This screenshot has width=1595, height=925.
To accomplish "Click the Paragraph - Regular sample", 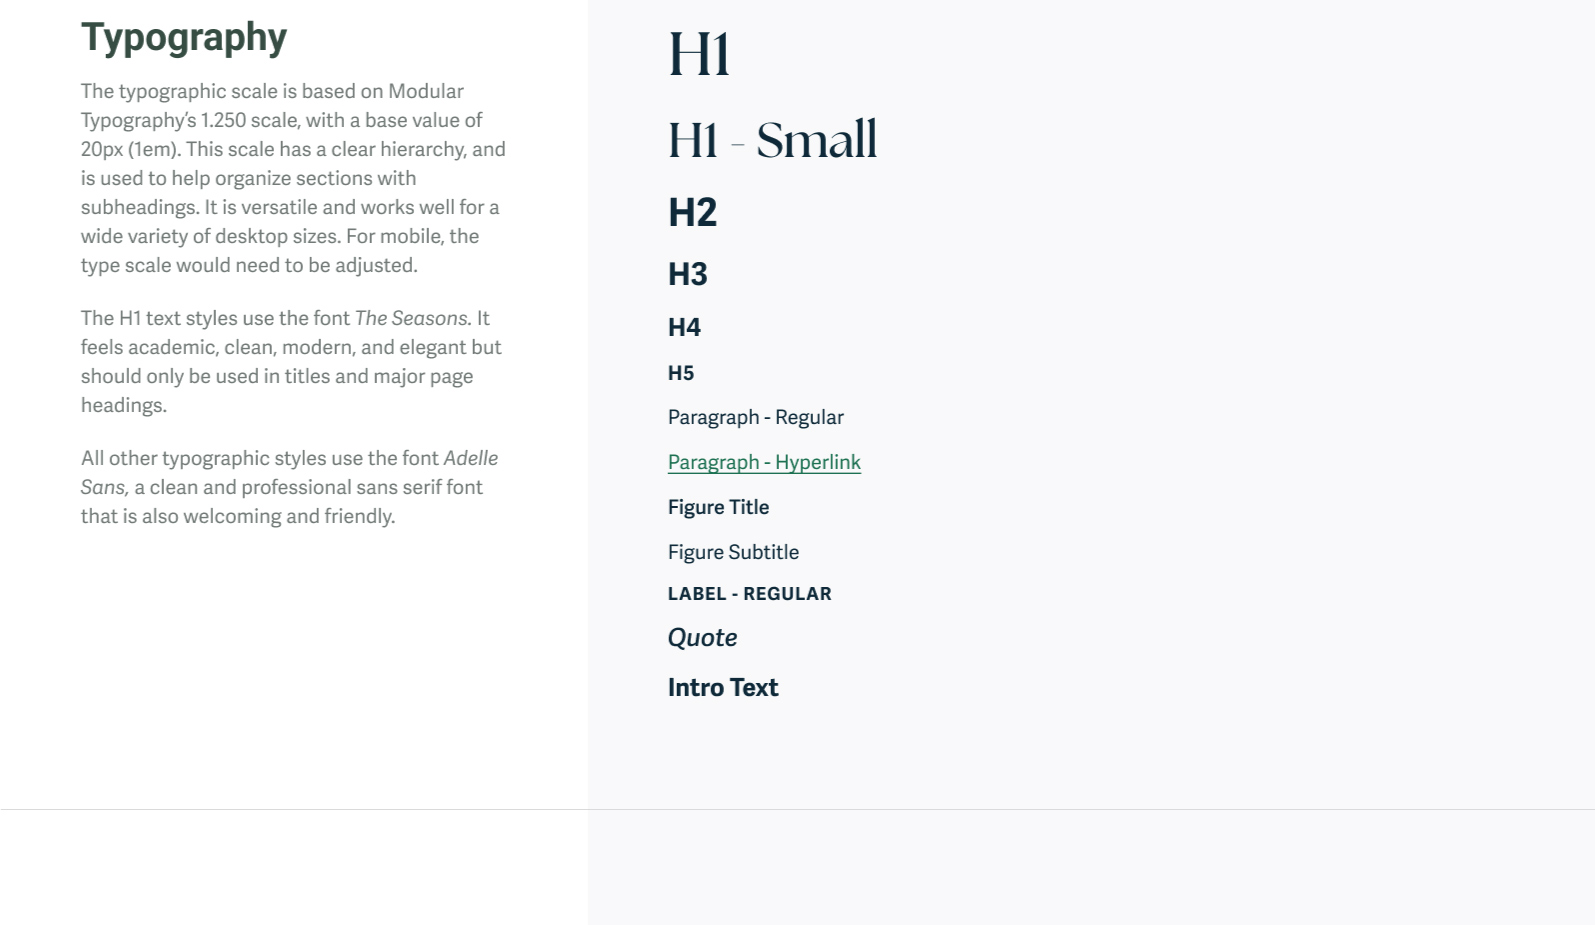I will [755, 417].
